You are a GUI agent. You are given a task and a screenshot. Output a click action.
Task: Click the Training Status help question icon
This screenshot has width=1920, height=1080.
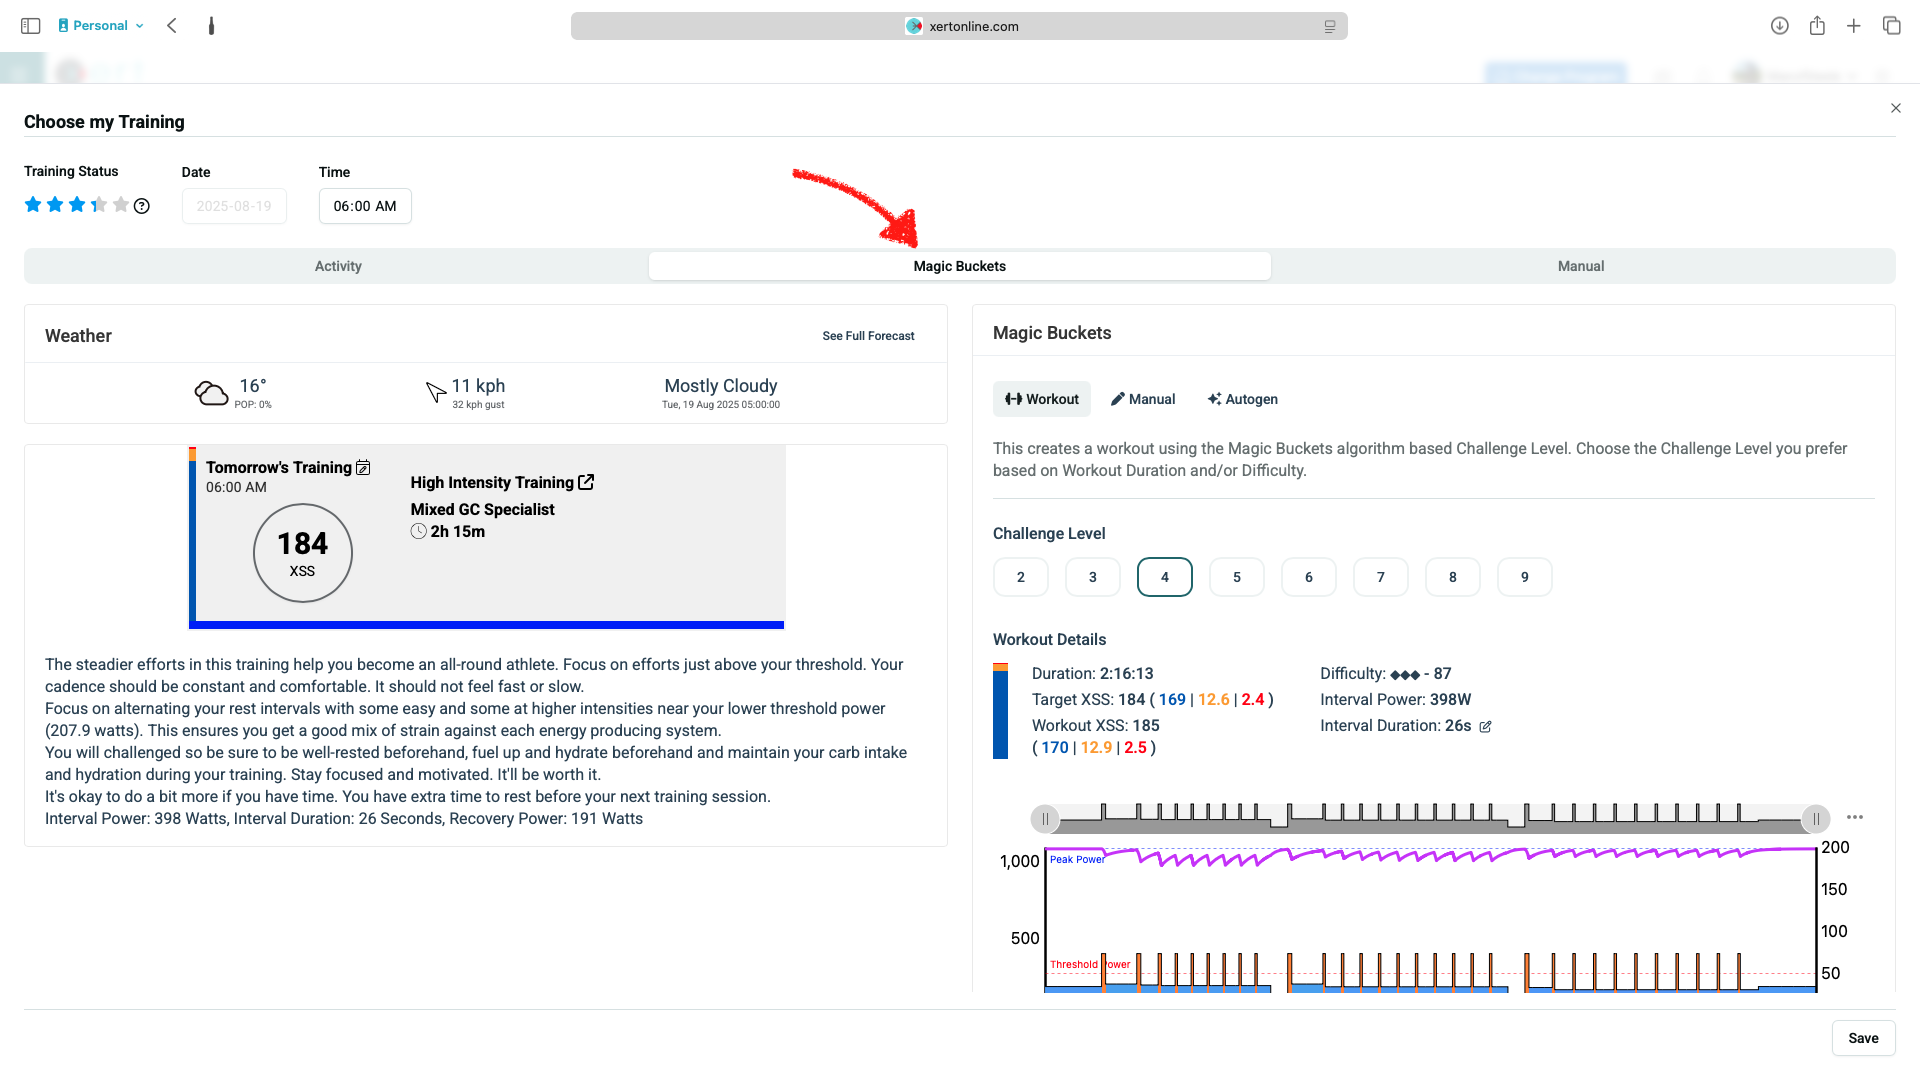[142, 206]
